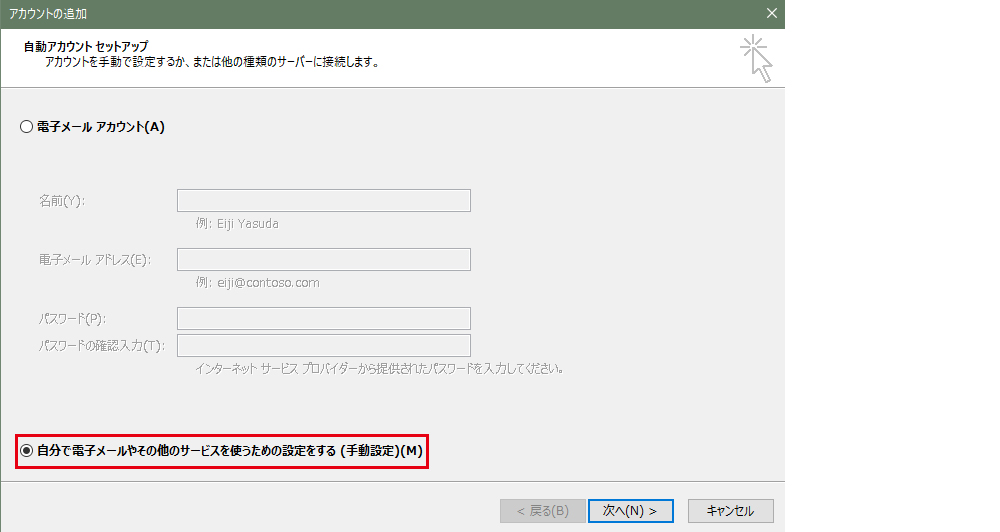Click the 電子メール アドレス(E) input field
The width and height of the screenshot is (1000, 532).
(324, 260)
